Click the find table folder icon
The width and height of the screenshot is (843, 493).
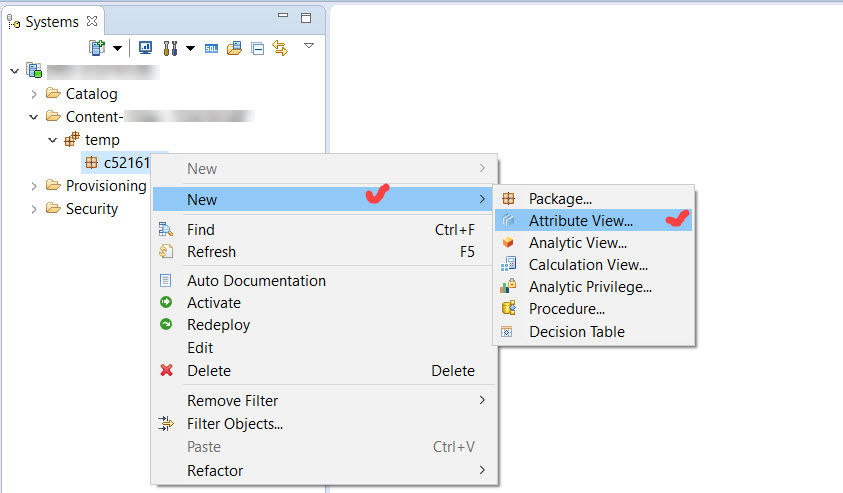[234, 47]
